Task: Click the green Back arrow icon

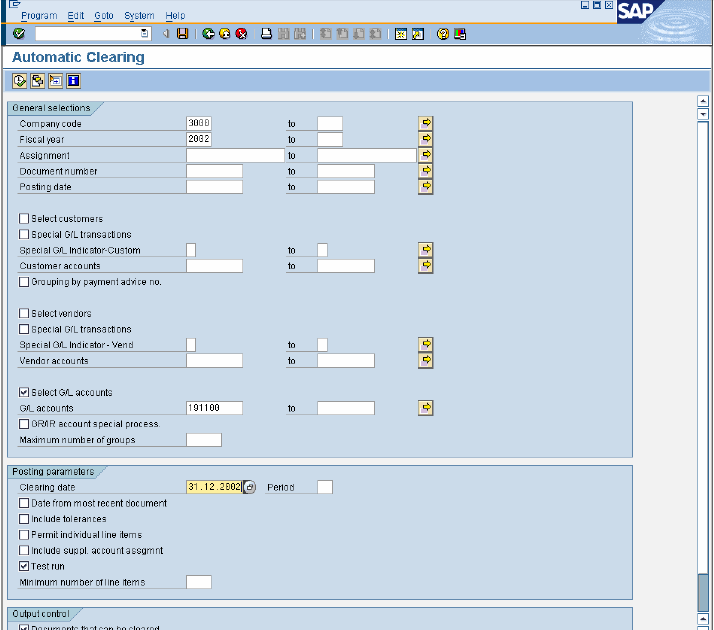Action: click(208, 34)
